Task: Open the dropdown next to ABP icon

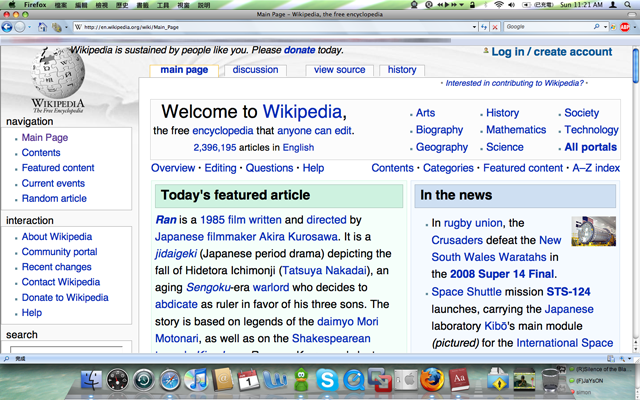Action: click(635, 27)
